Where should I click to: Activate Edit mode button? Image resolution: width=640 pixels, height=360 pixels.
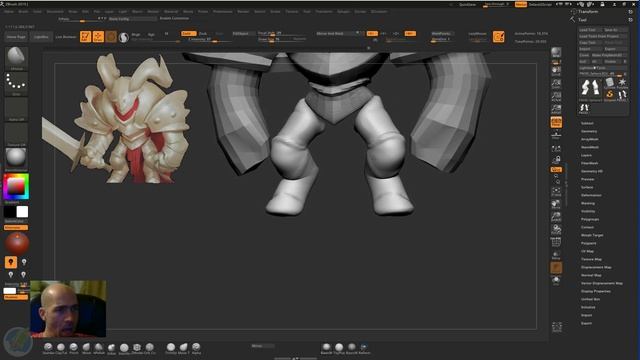85,37
